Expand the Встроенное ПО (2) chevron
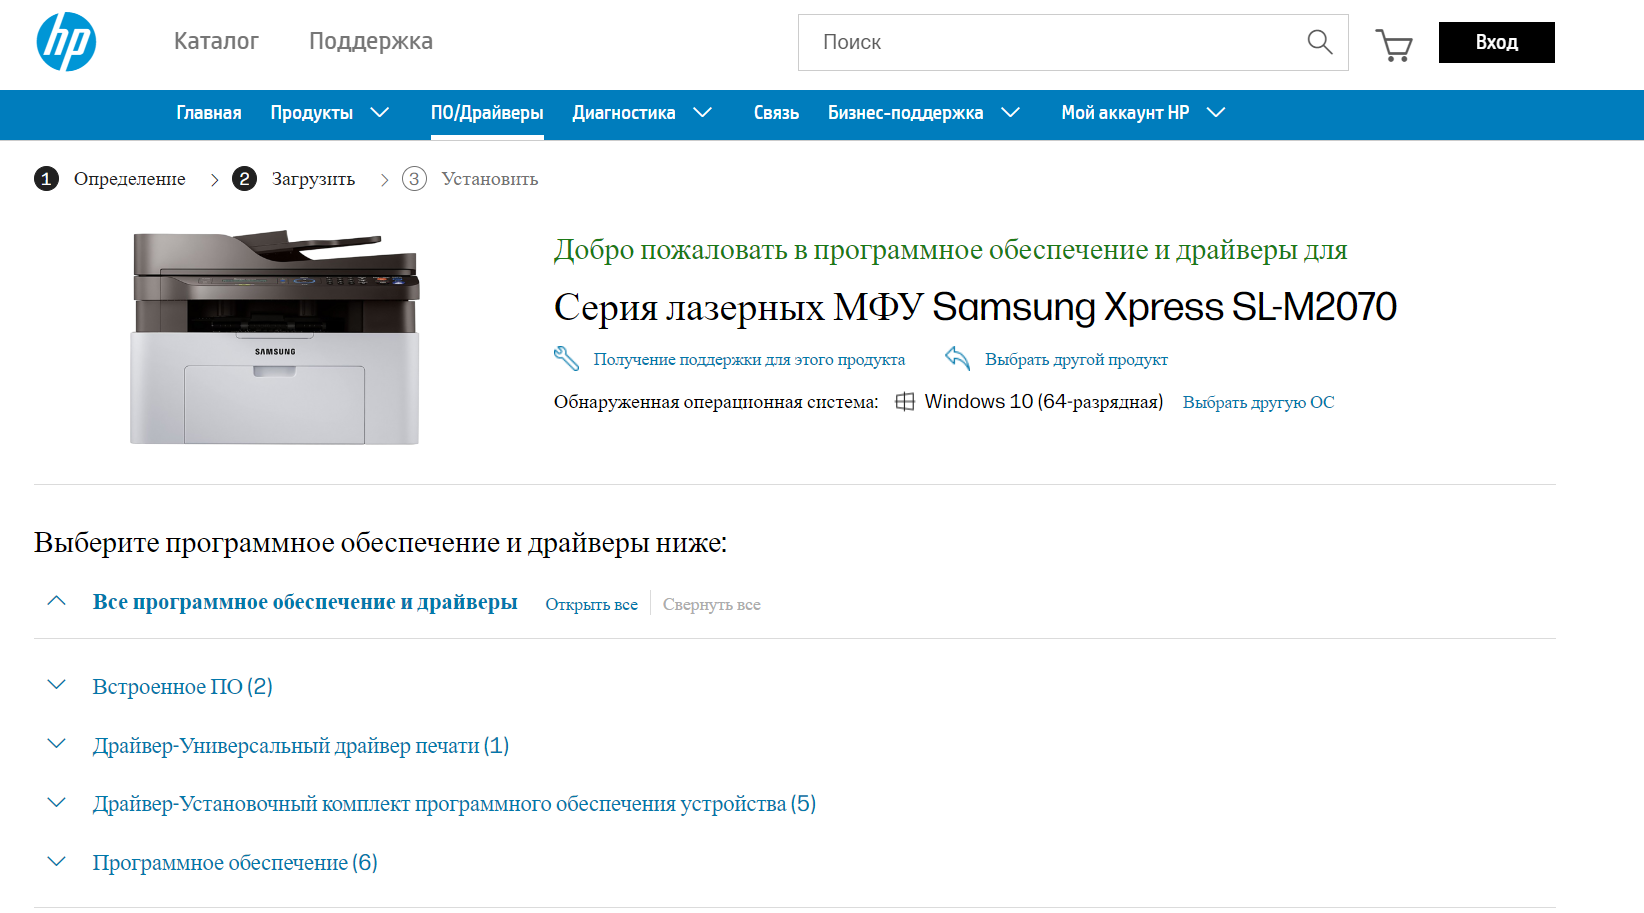This screenshot has width=1644, height=913. [x=57, y=685]
